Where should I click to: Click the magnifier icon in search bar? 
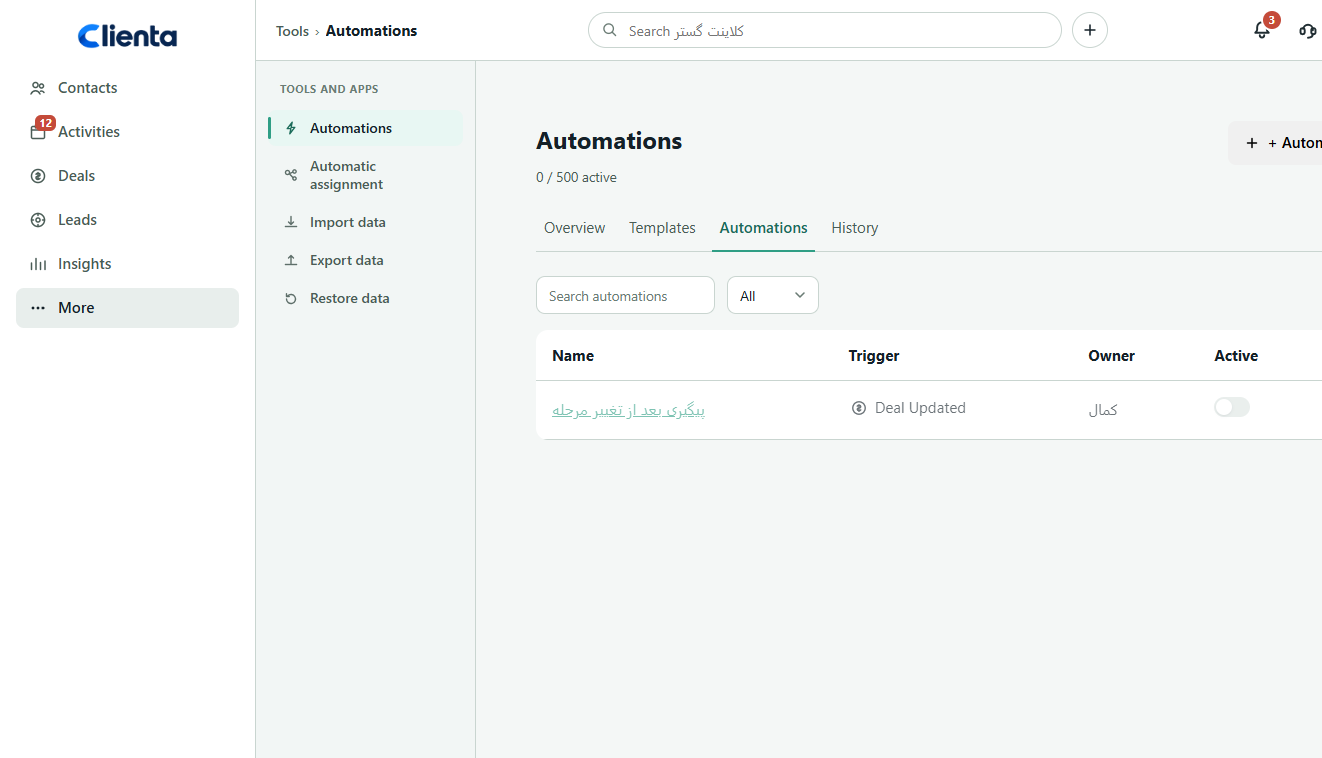pos(610,30)
